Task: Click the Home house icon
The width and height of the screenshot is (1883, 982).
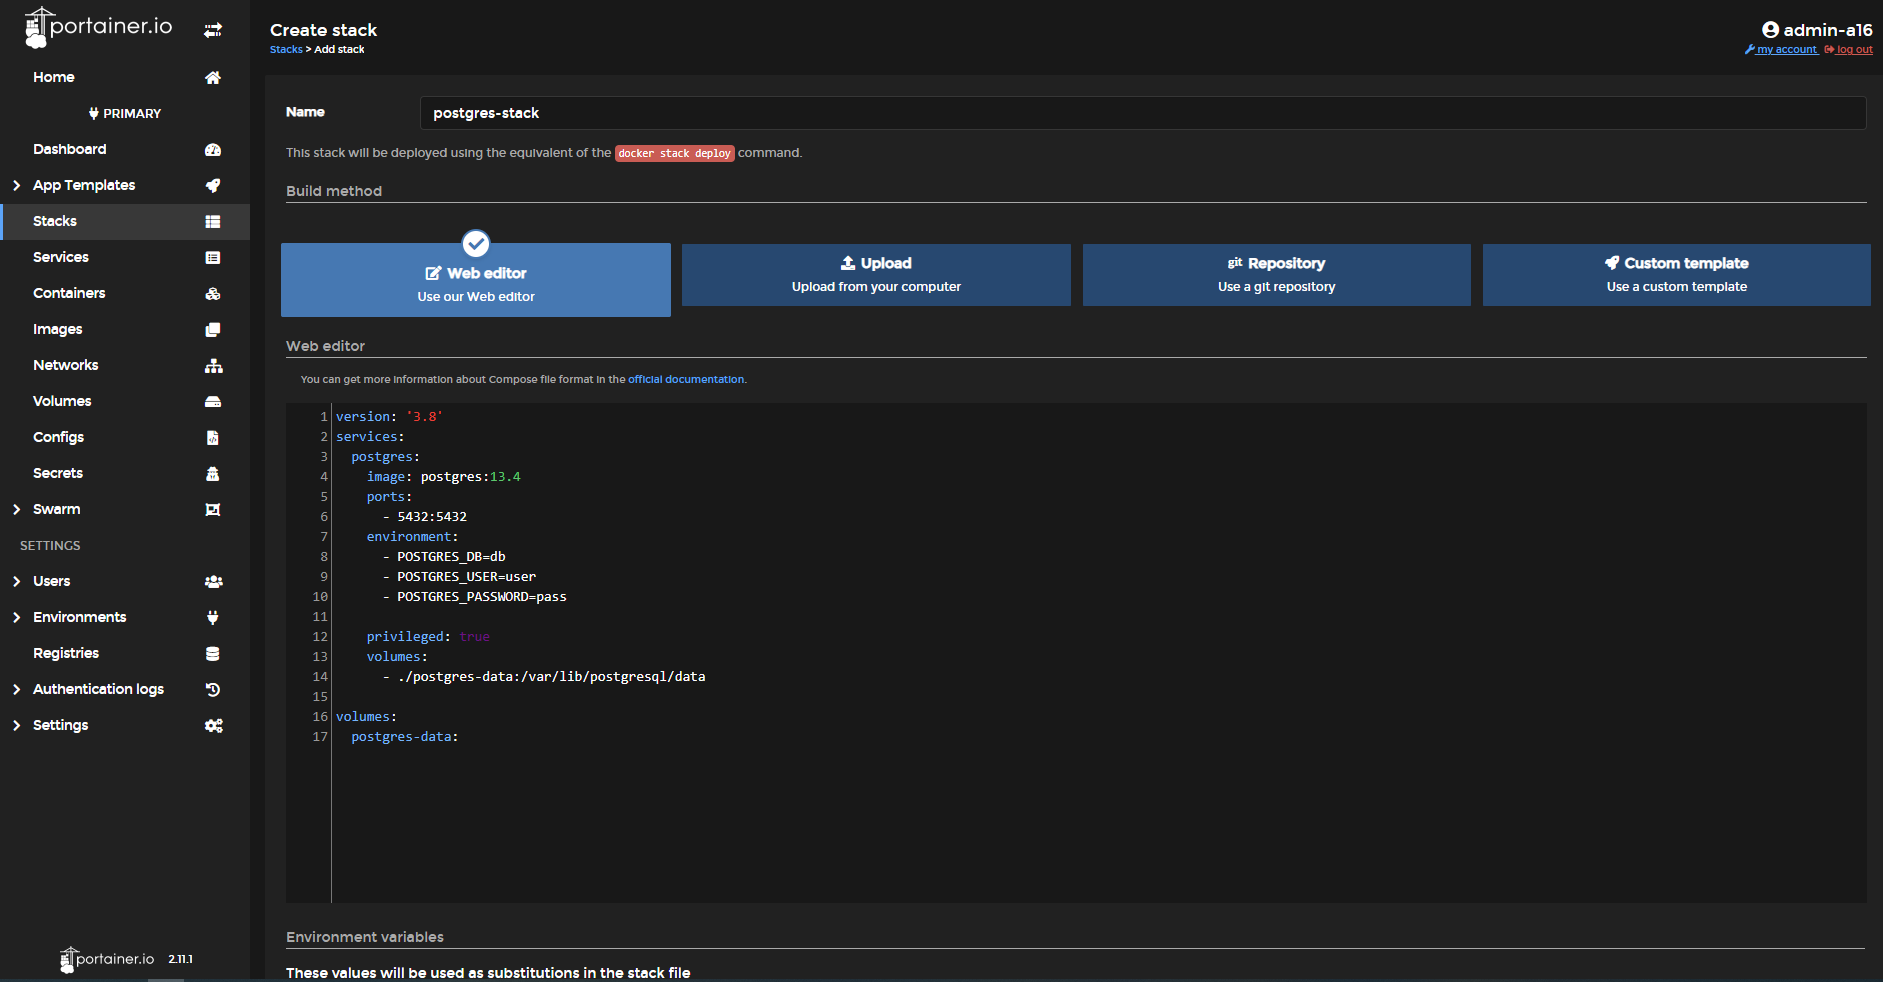Action: point(213,78)
